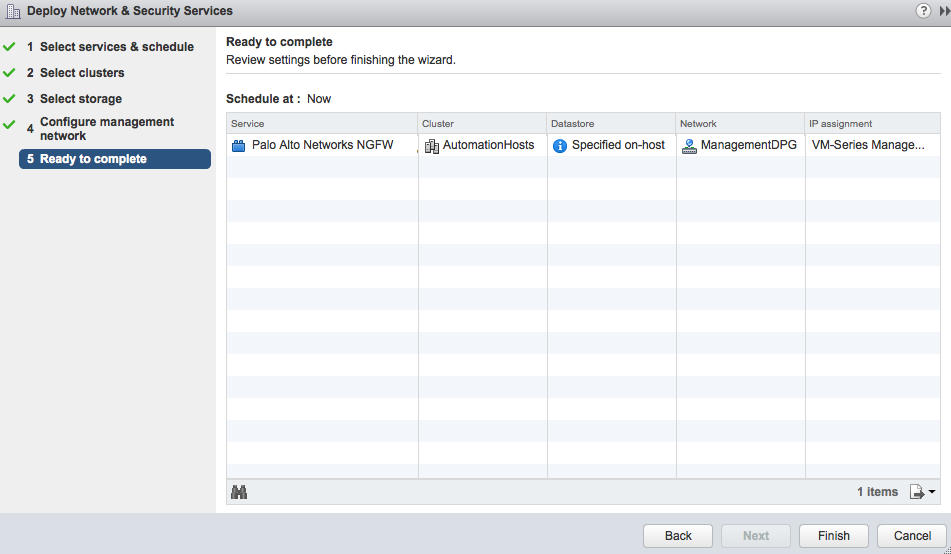
Task: Sort by the Network column header
Action: point(740,123)
